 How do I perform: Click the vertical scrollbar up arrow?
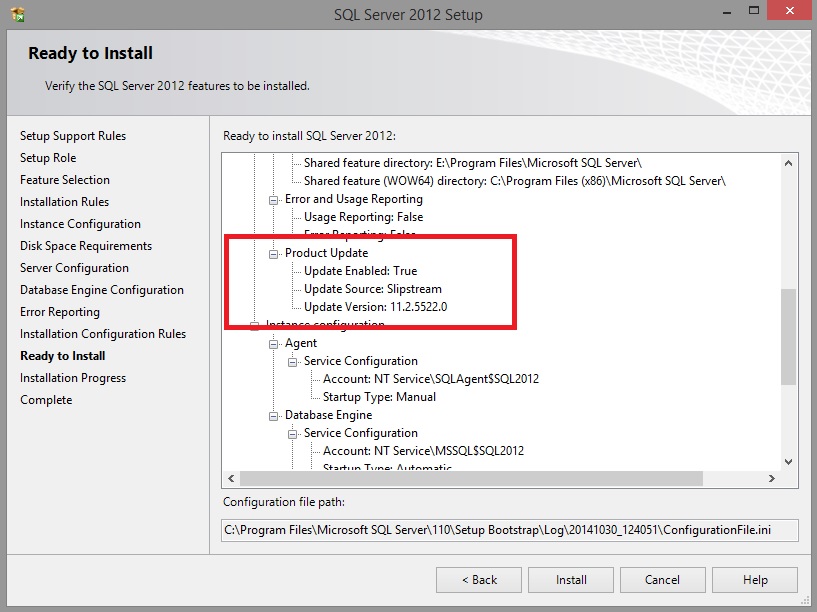788,164
